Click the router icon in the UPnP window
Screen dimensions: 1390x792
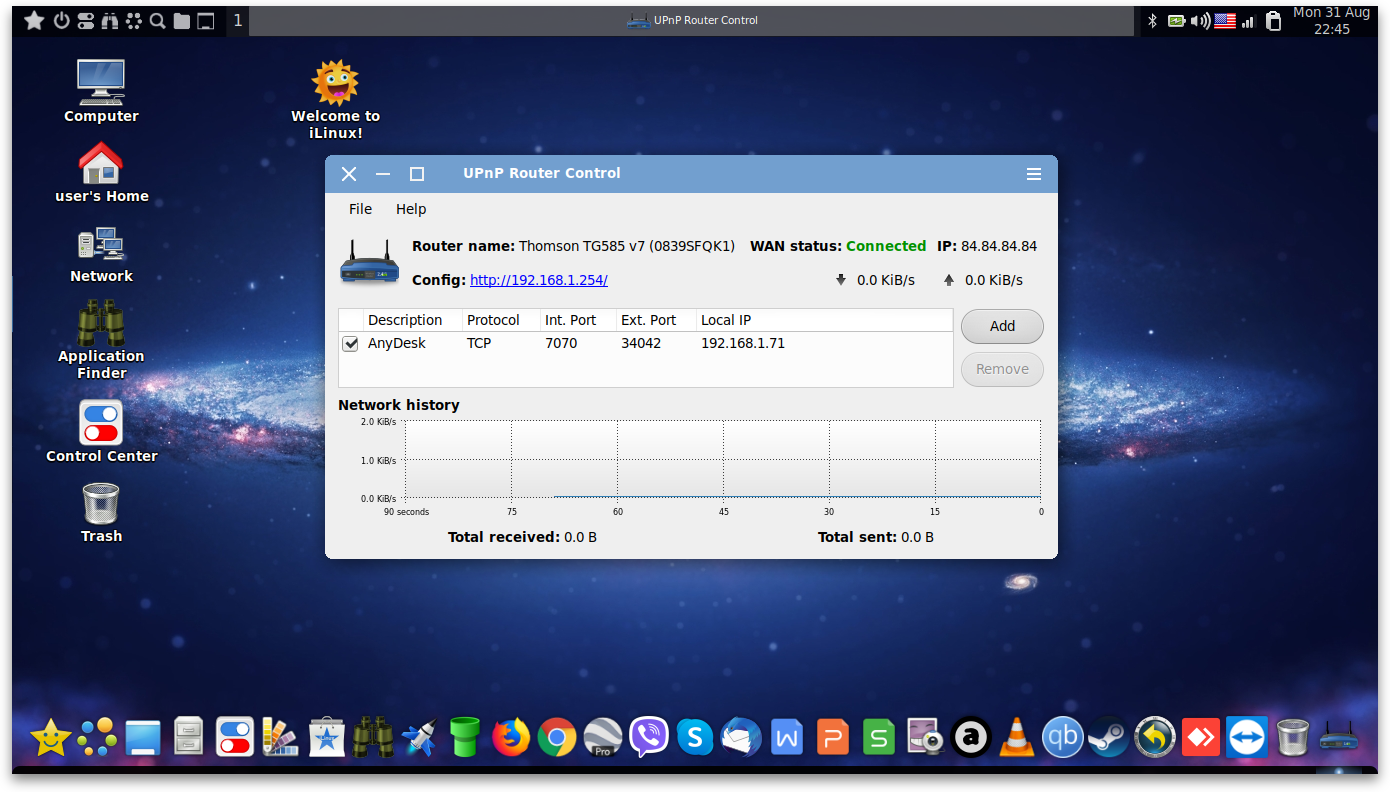pos(369,262)
